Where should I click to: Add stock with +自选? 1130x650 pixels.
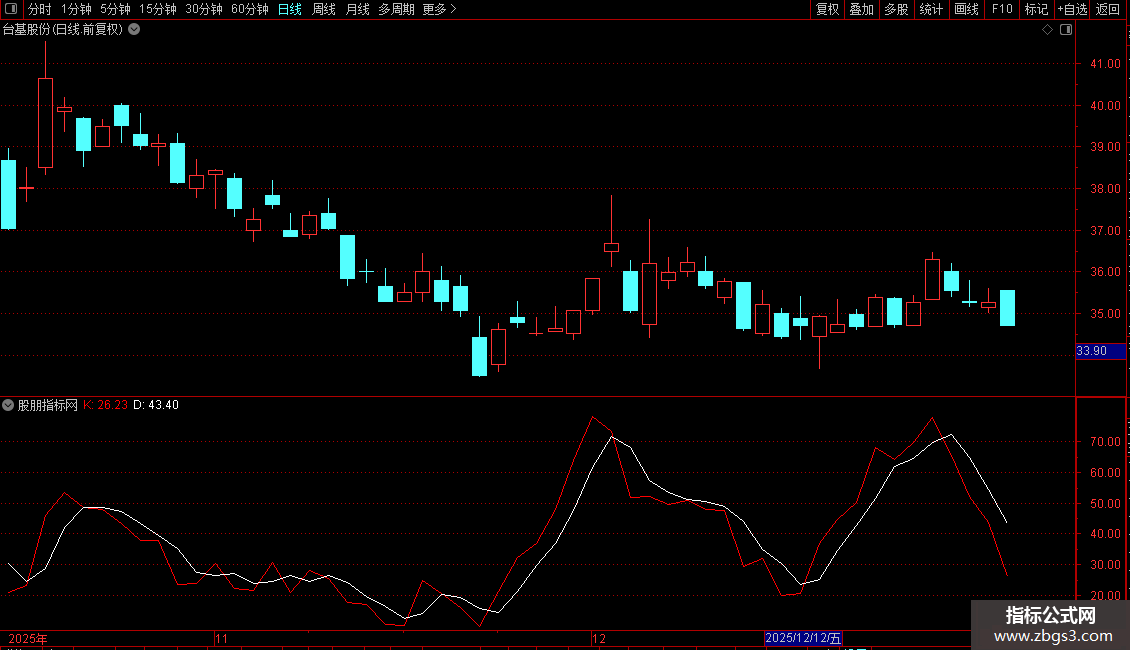1072,9
